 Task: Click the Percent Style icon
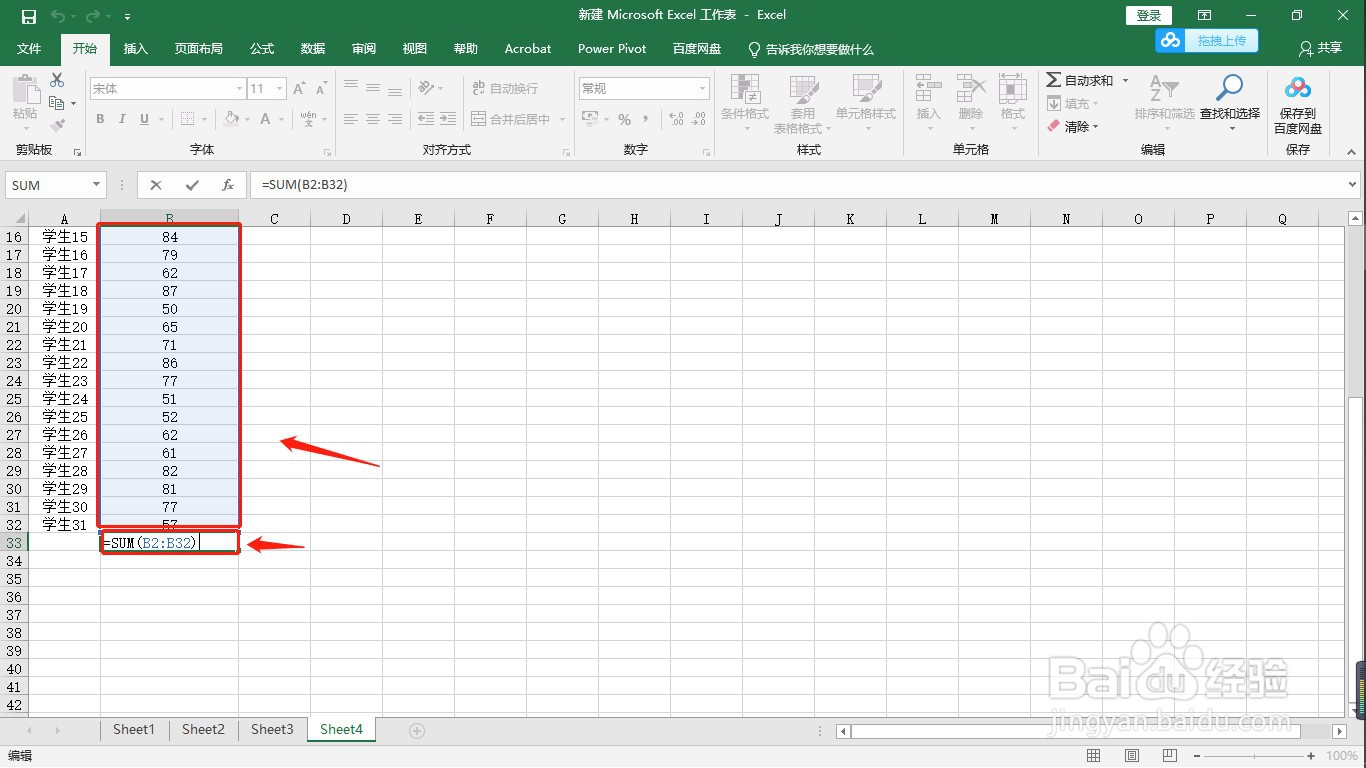[624, 119]
